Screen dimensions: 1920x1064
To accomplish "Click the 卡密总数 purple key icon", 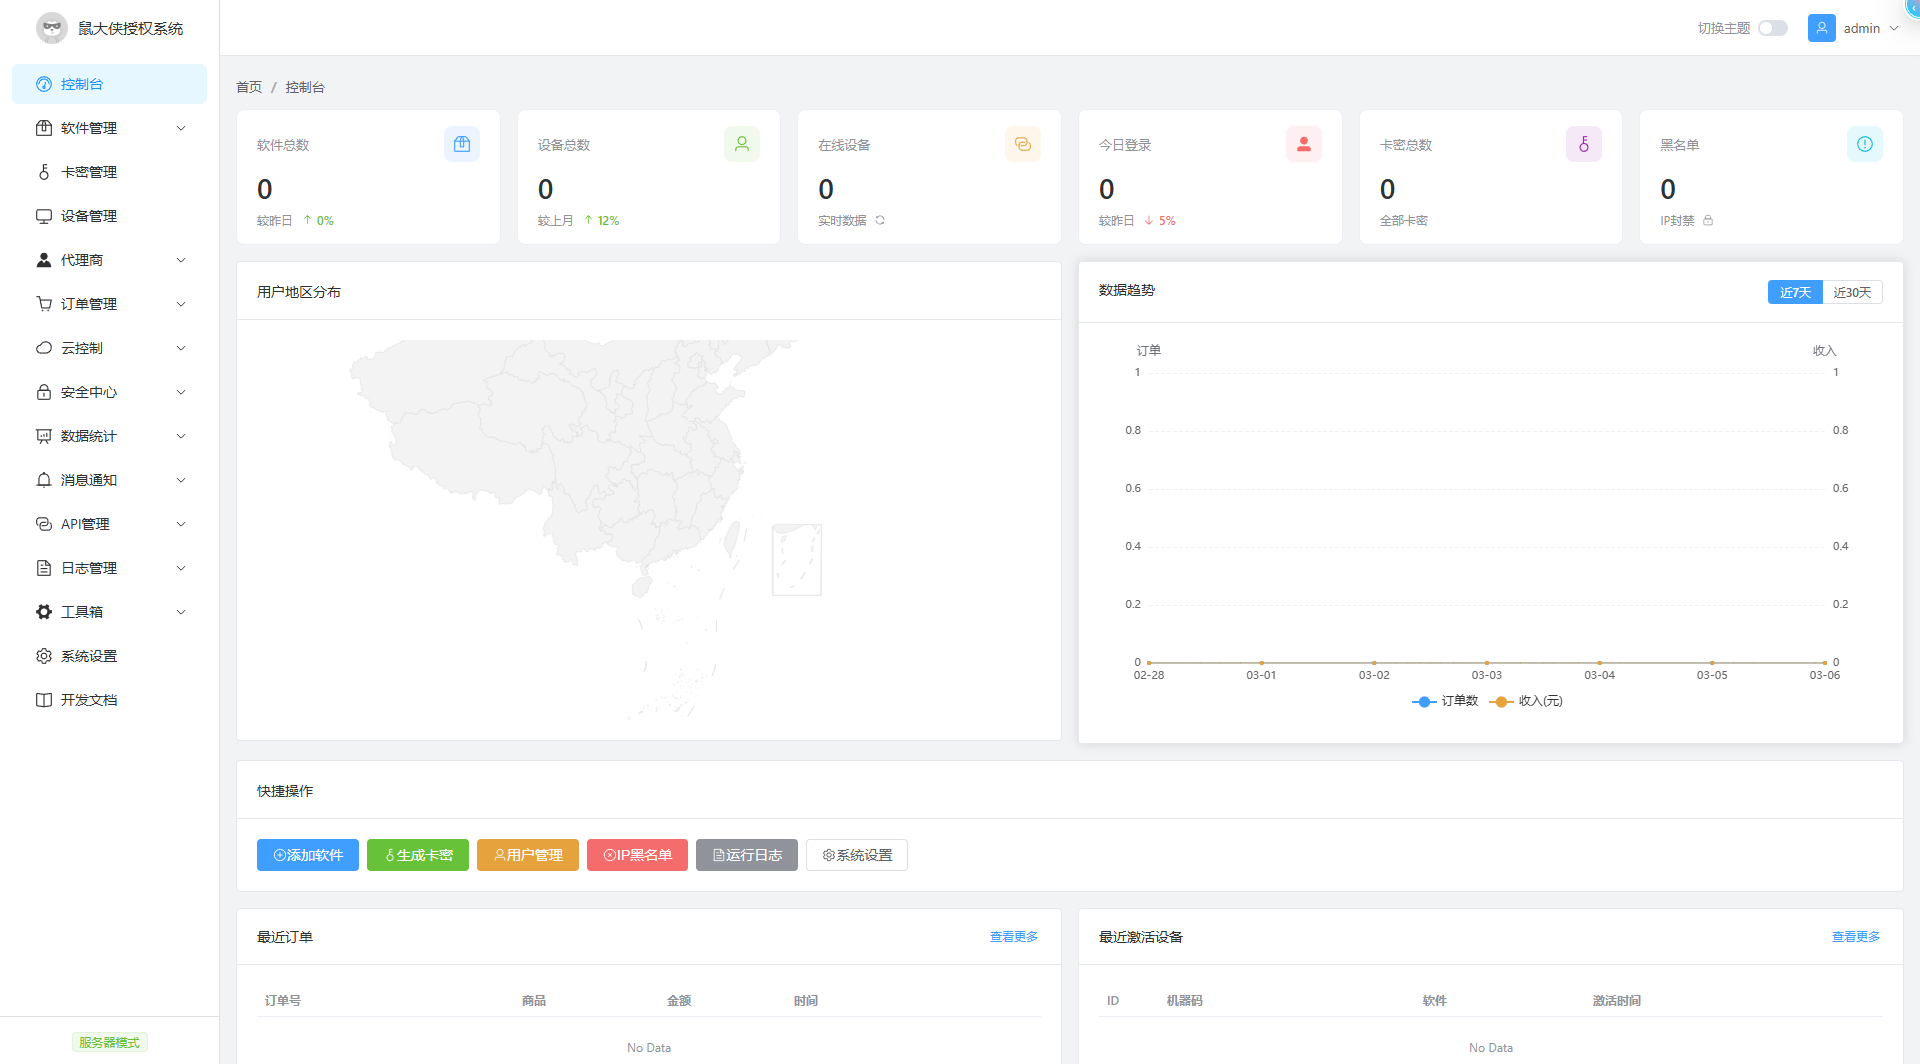I will pyautogui.click(x=1583, y=144).
